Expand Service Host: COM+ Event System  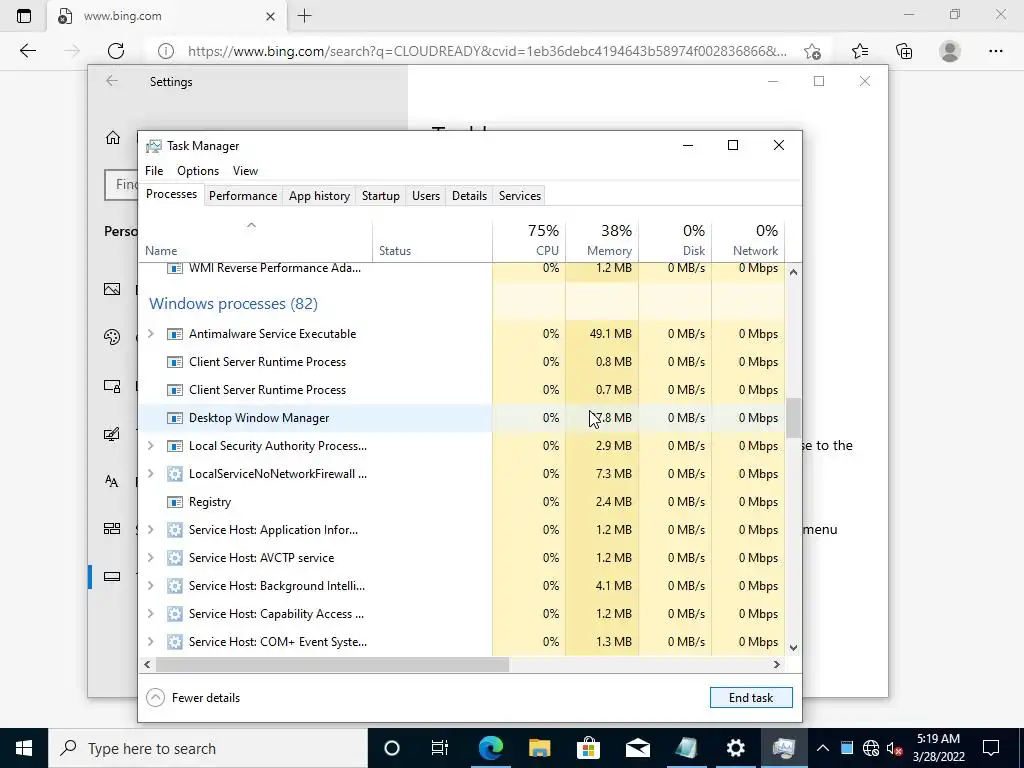pos(151,642)
